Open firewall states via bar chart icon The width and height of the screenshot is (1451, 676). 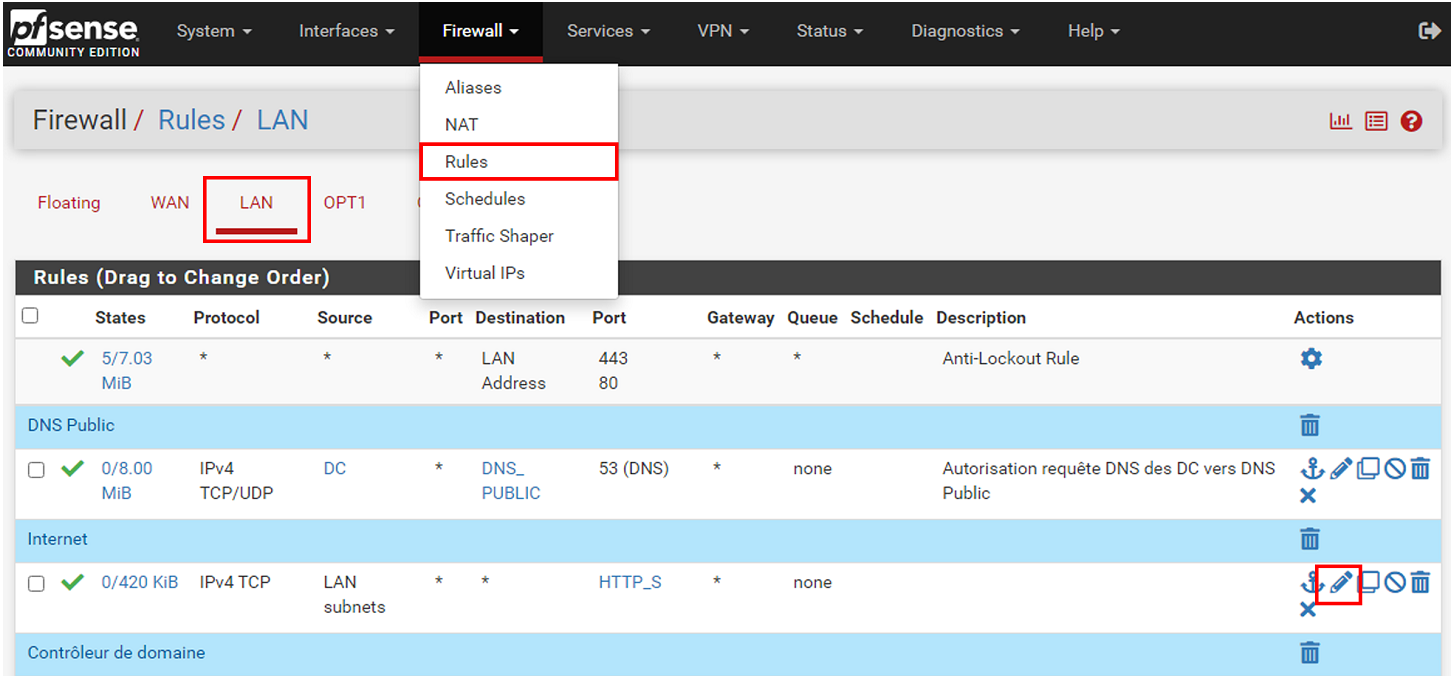click(x=1341, y=120)
